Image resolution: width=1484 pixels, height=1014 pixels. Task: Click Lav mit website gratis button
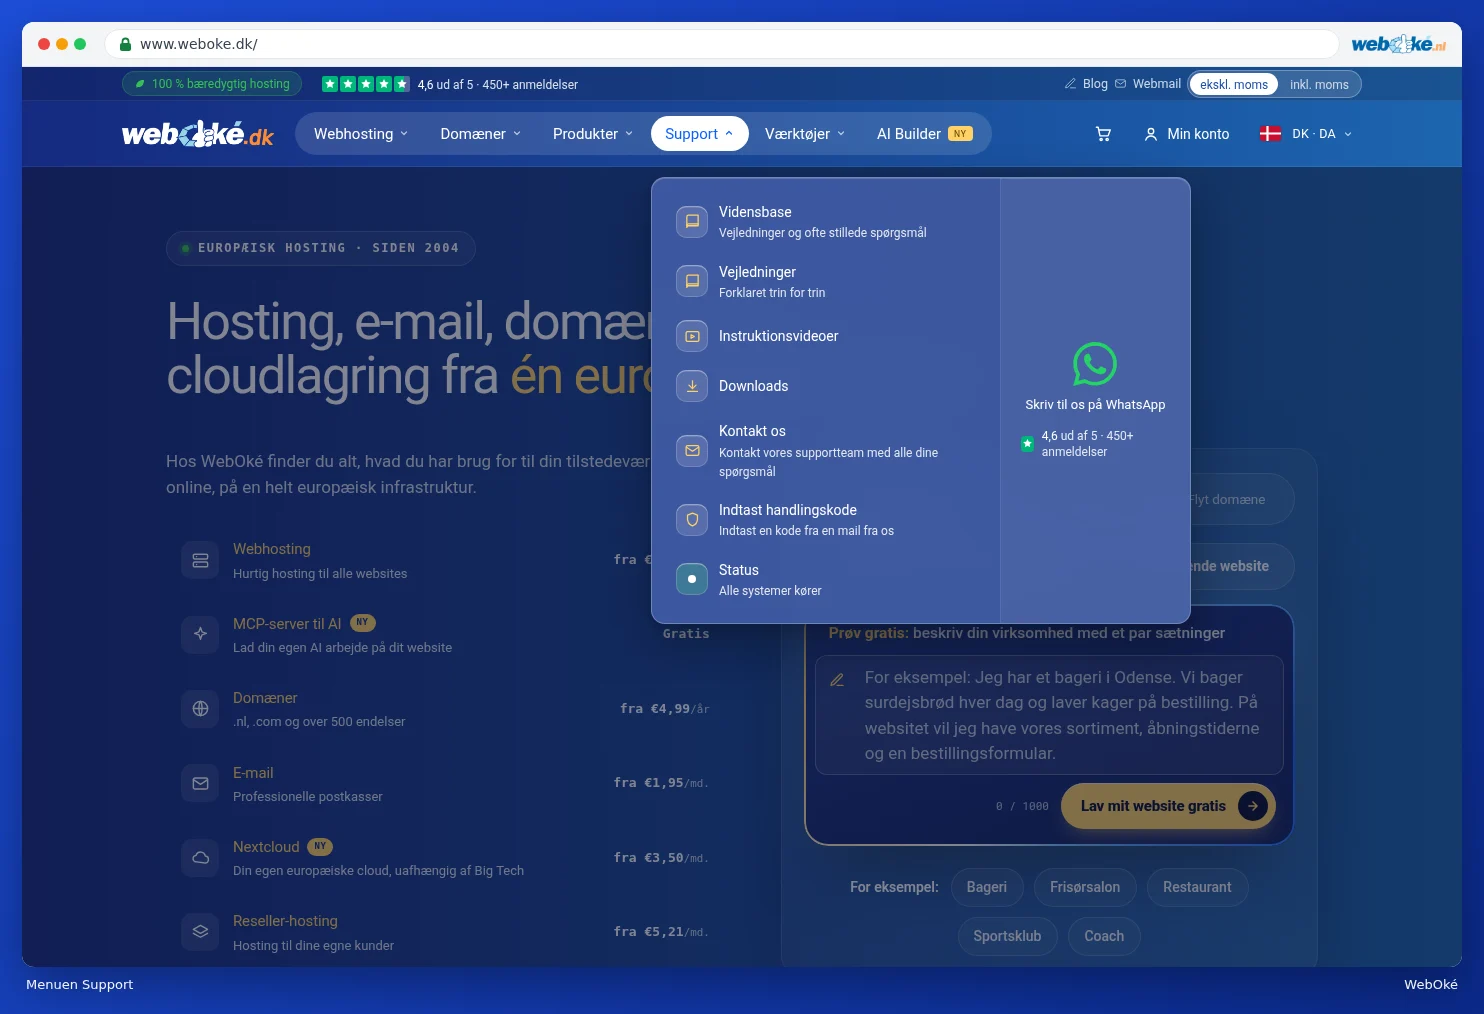click(x=1168, y=806)
